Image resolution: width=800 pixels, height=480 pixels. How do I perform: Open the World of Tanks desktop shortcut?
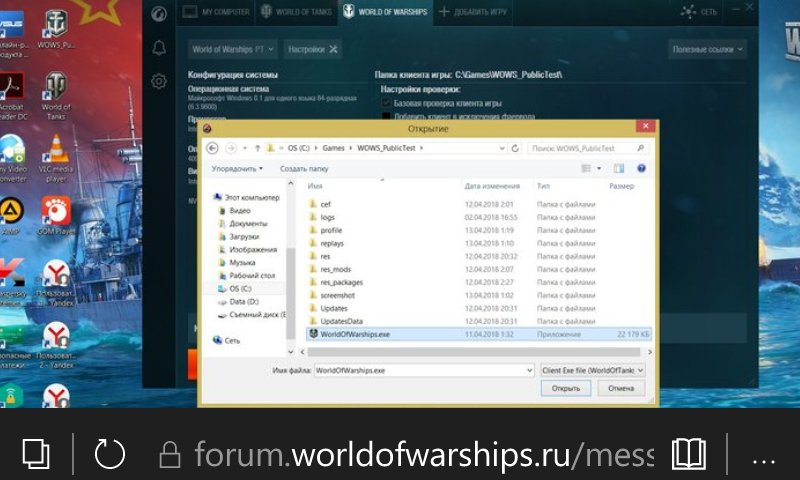pyautogui.click(x=56, y=96)
